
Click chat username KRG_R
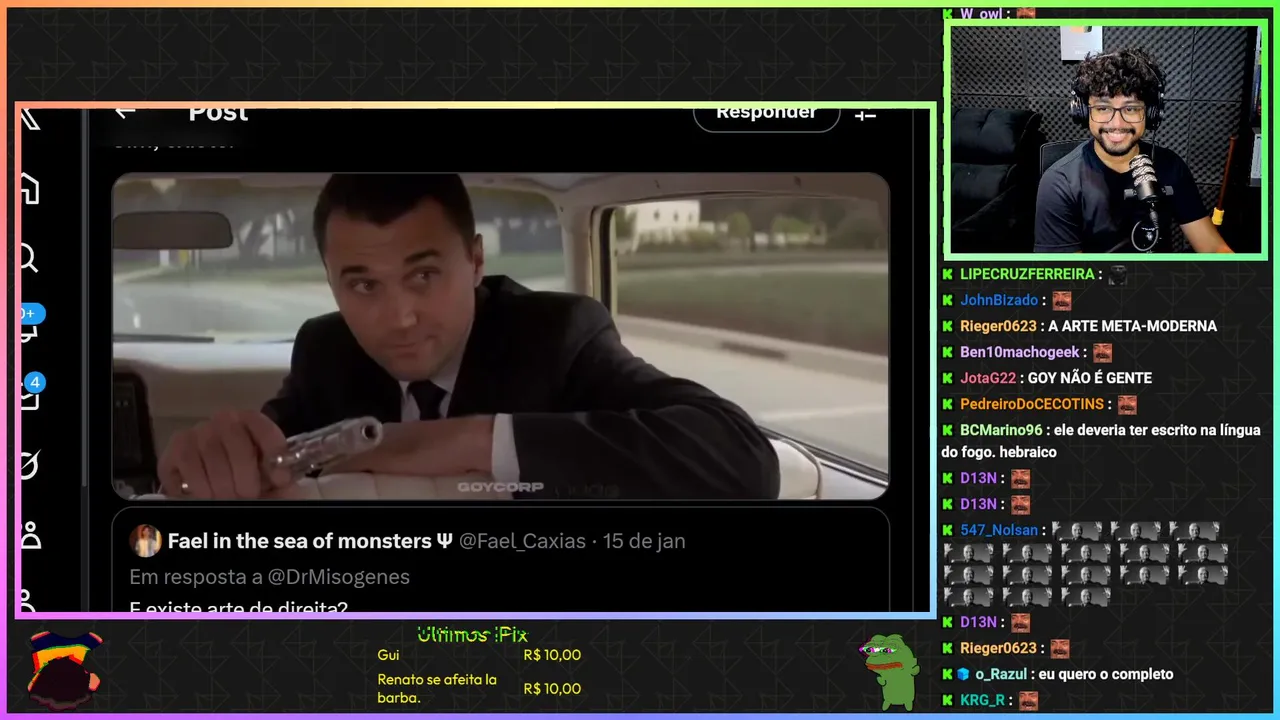[982, 700]
